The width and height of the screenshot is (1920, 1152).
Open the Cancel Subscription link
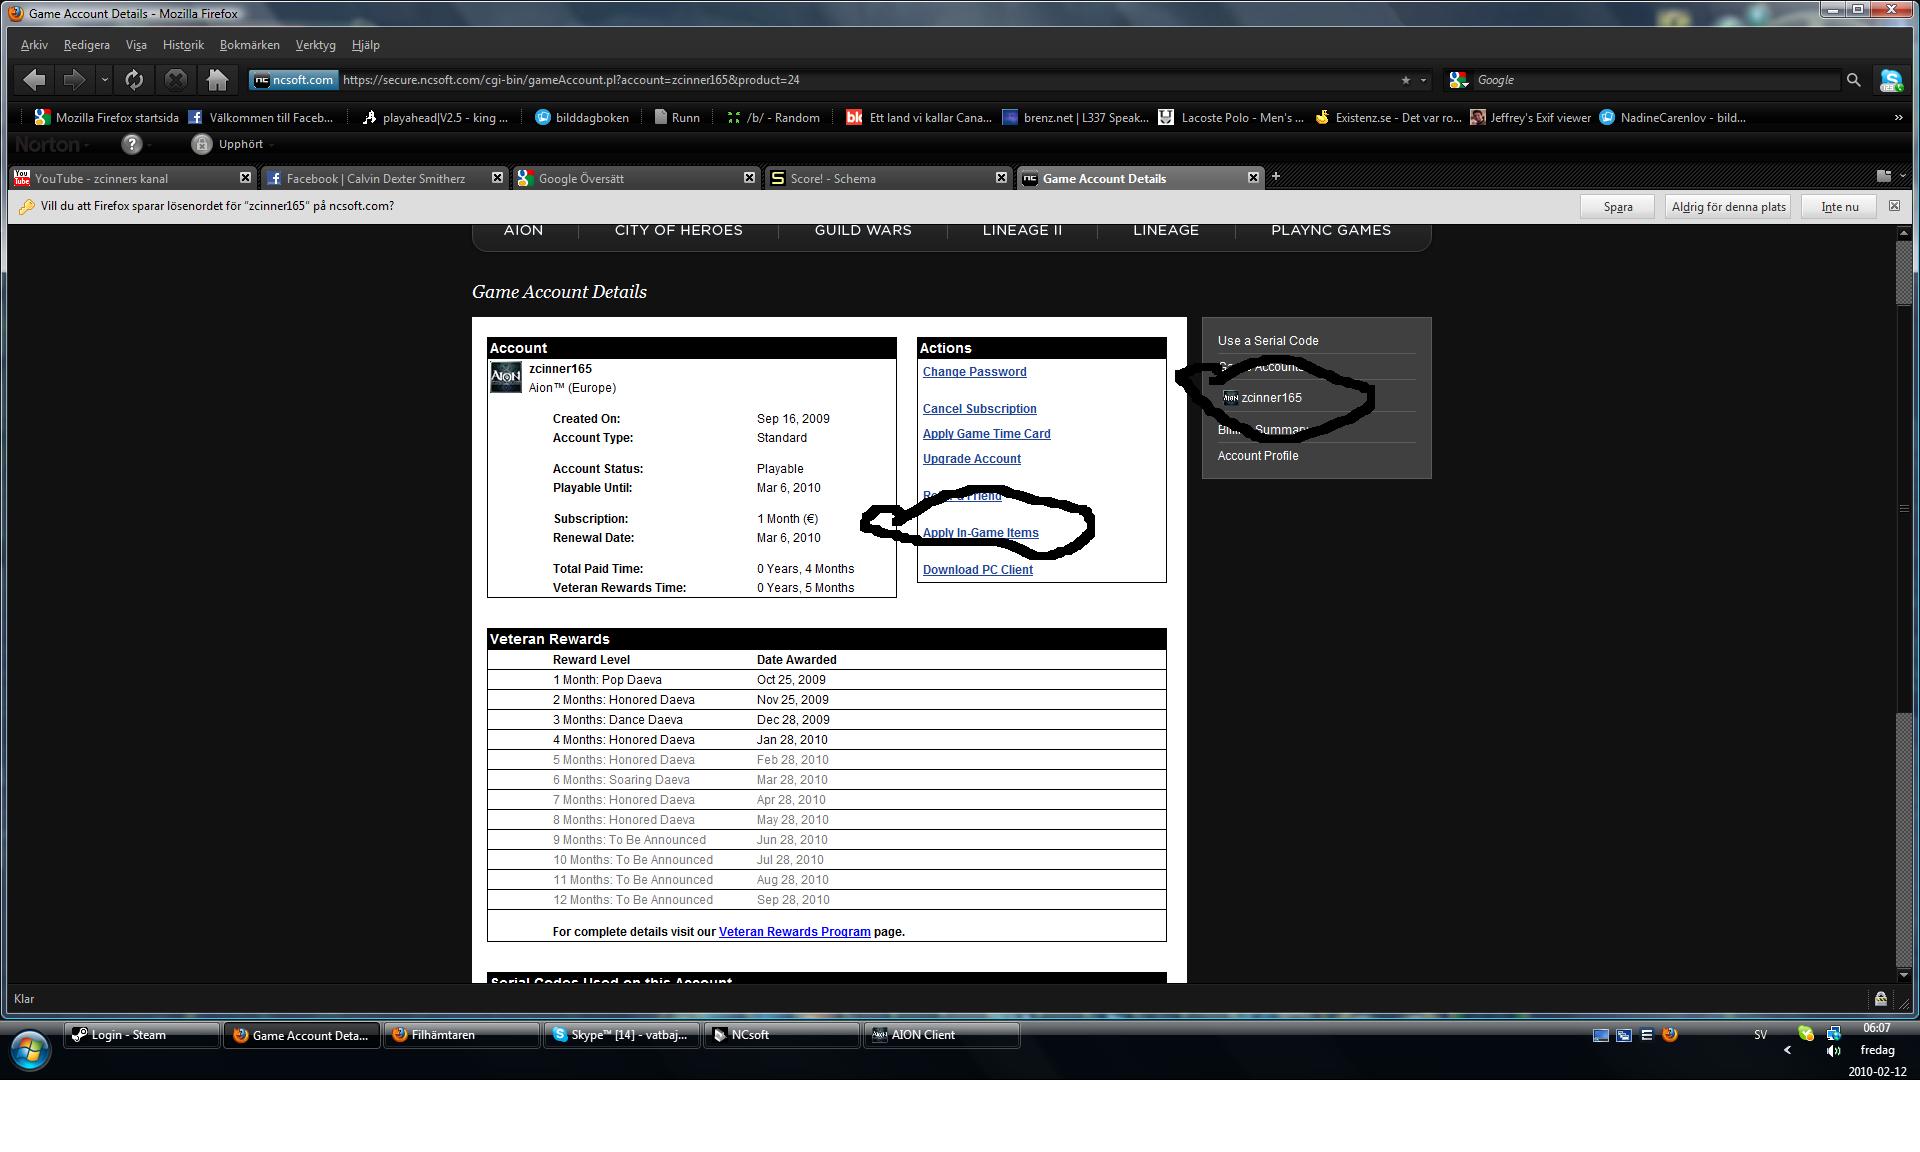(x=979, y=409)
